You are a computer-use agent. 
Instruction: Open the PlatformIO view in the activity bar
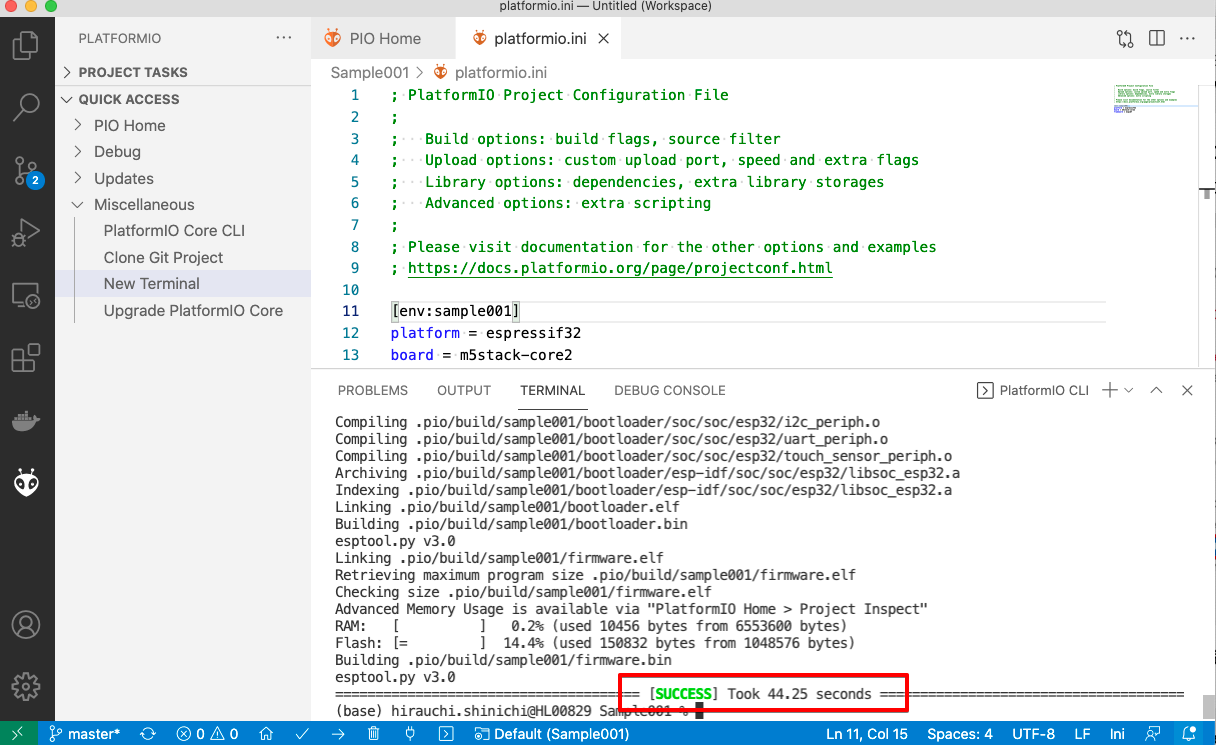coord(27,481)
